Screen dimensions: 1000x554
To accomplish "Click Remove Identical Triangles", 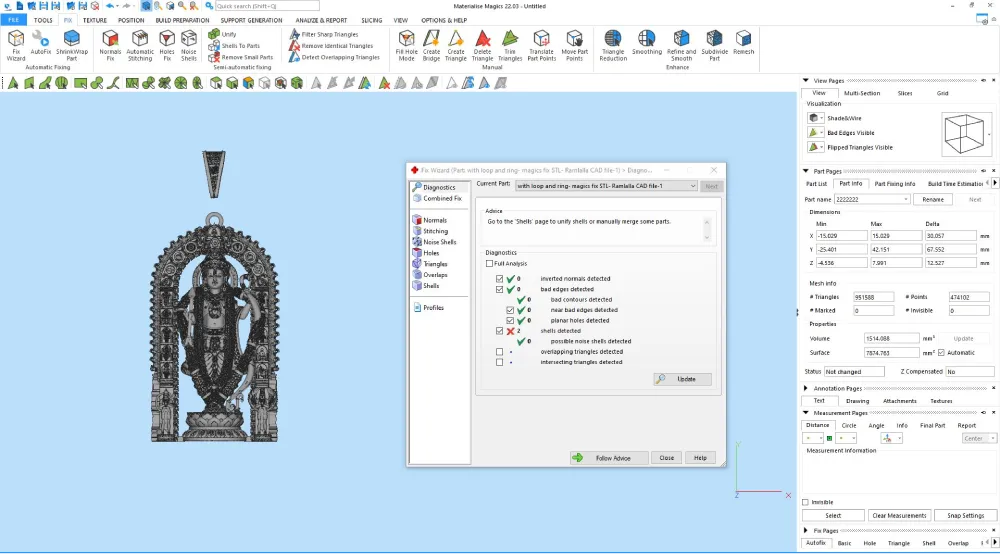I will pos(331,46).
